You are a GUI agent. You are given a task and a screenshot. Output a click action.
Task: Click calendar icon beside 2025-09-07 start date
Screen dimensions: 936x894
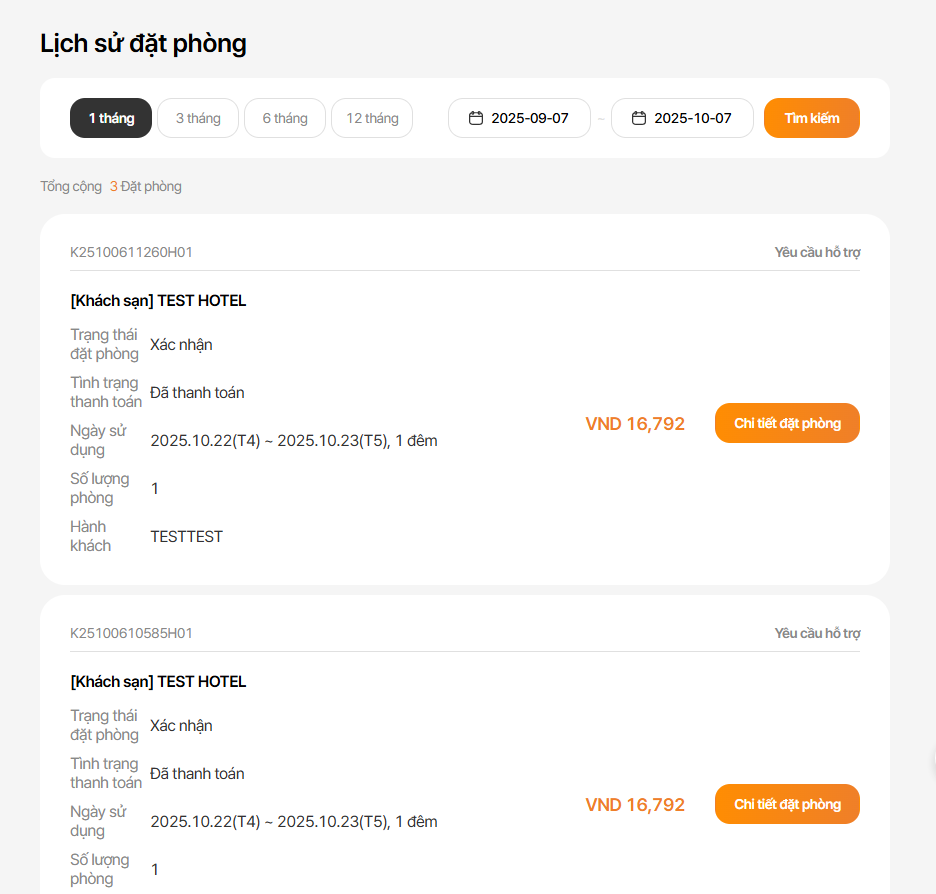(x=476, y=118)
